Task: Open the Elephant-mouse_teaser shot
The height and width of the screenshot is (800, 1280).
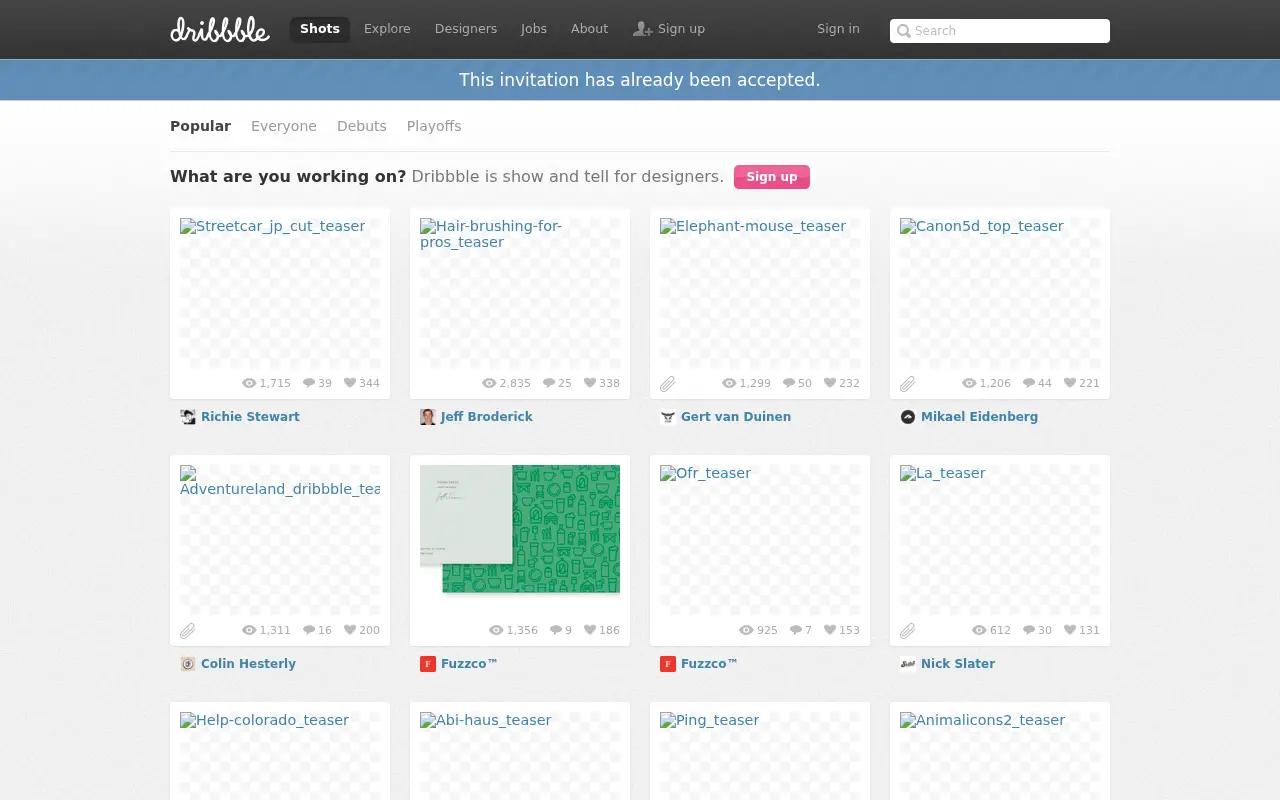Action: (760, 293)
